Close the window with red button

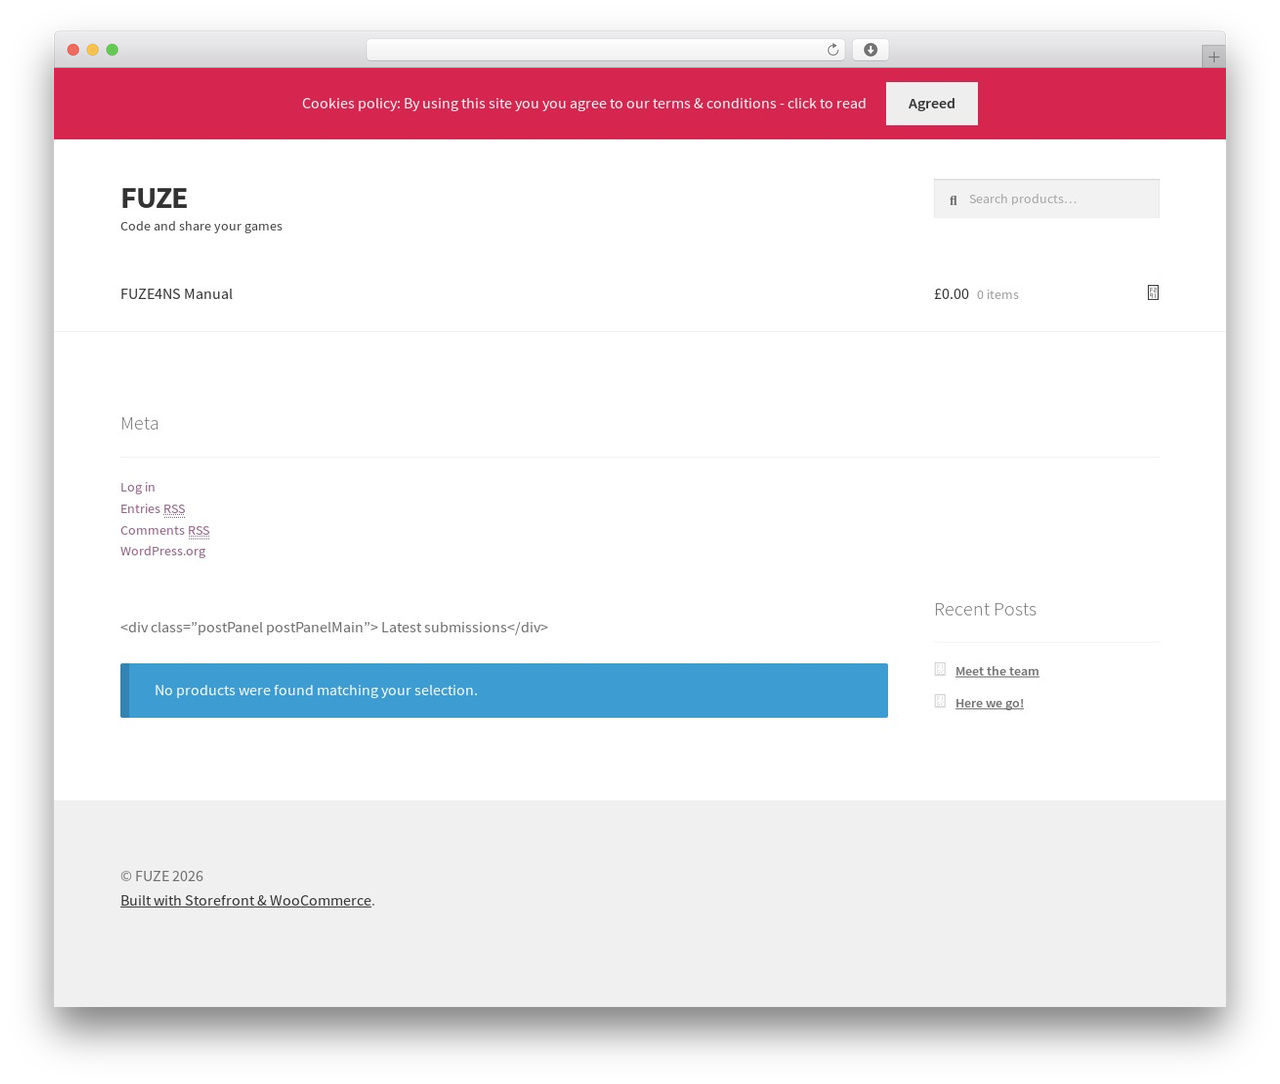[x=73, y=50]
